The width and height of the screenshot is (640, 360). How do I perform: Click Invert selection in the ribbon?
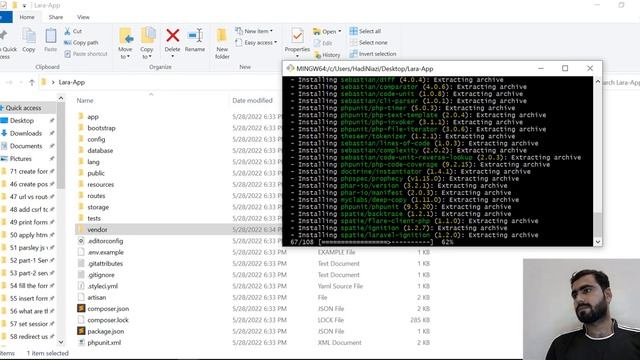[373, 54]
